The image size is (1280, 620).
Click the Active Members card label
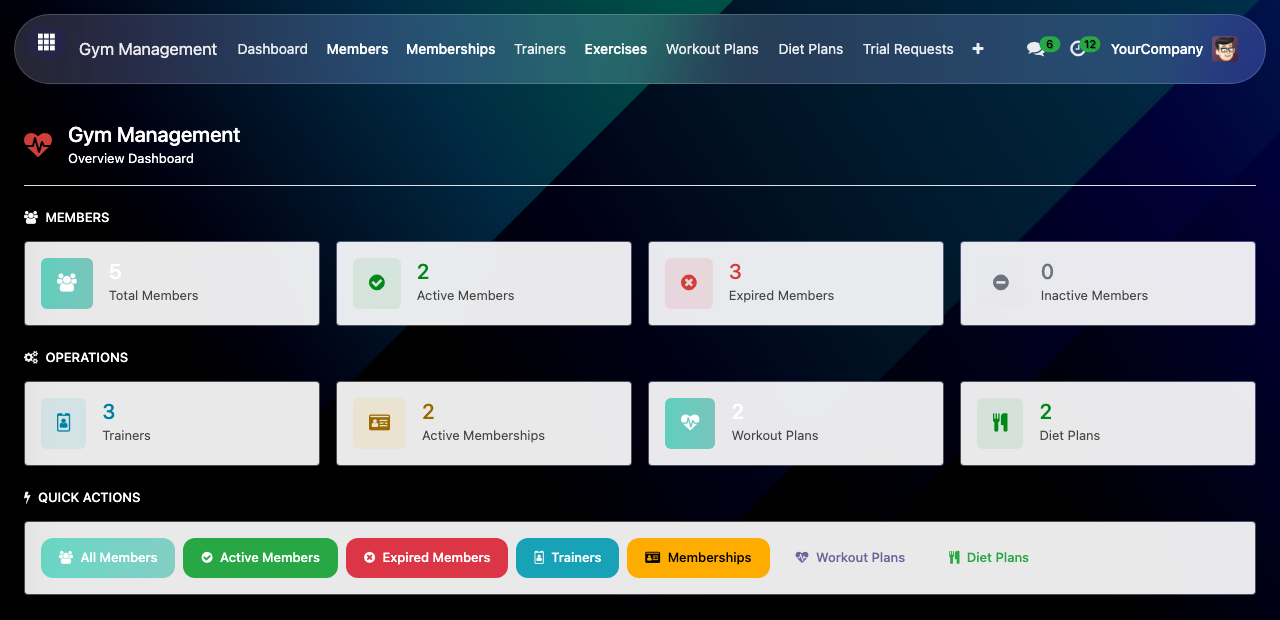pyautogui.click(x=466, y=296)
